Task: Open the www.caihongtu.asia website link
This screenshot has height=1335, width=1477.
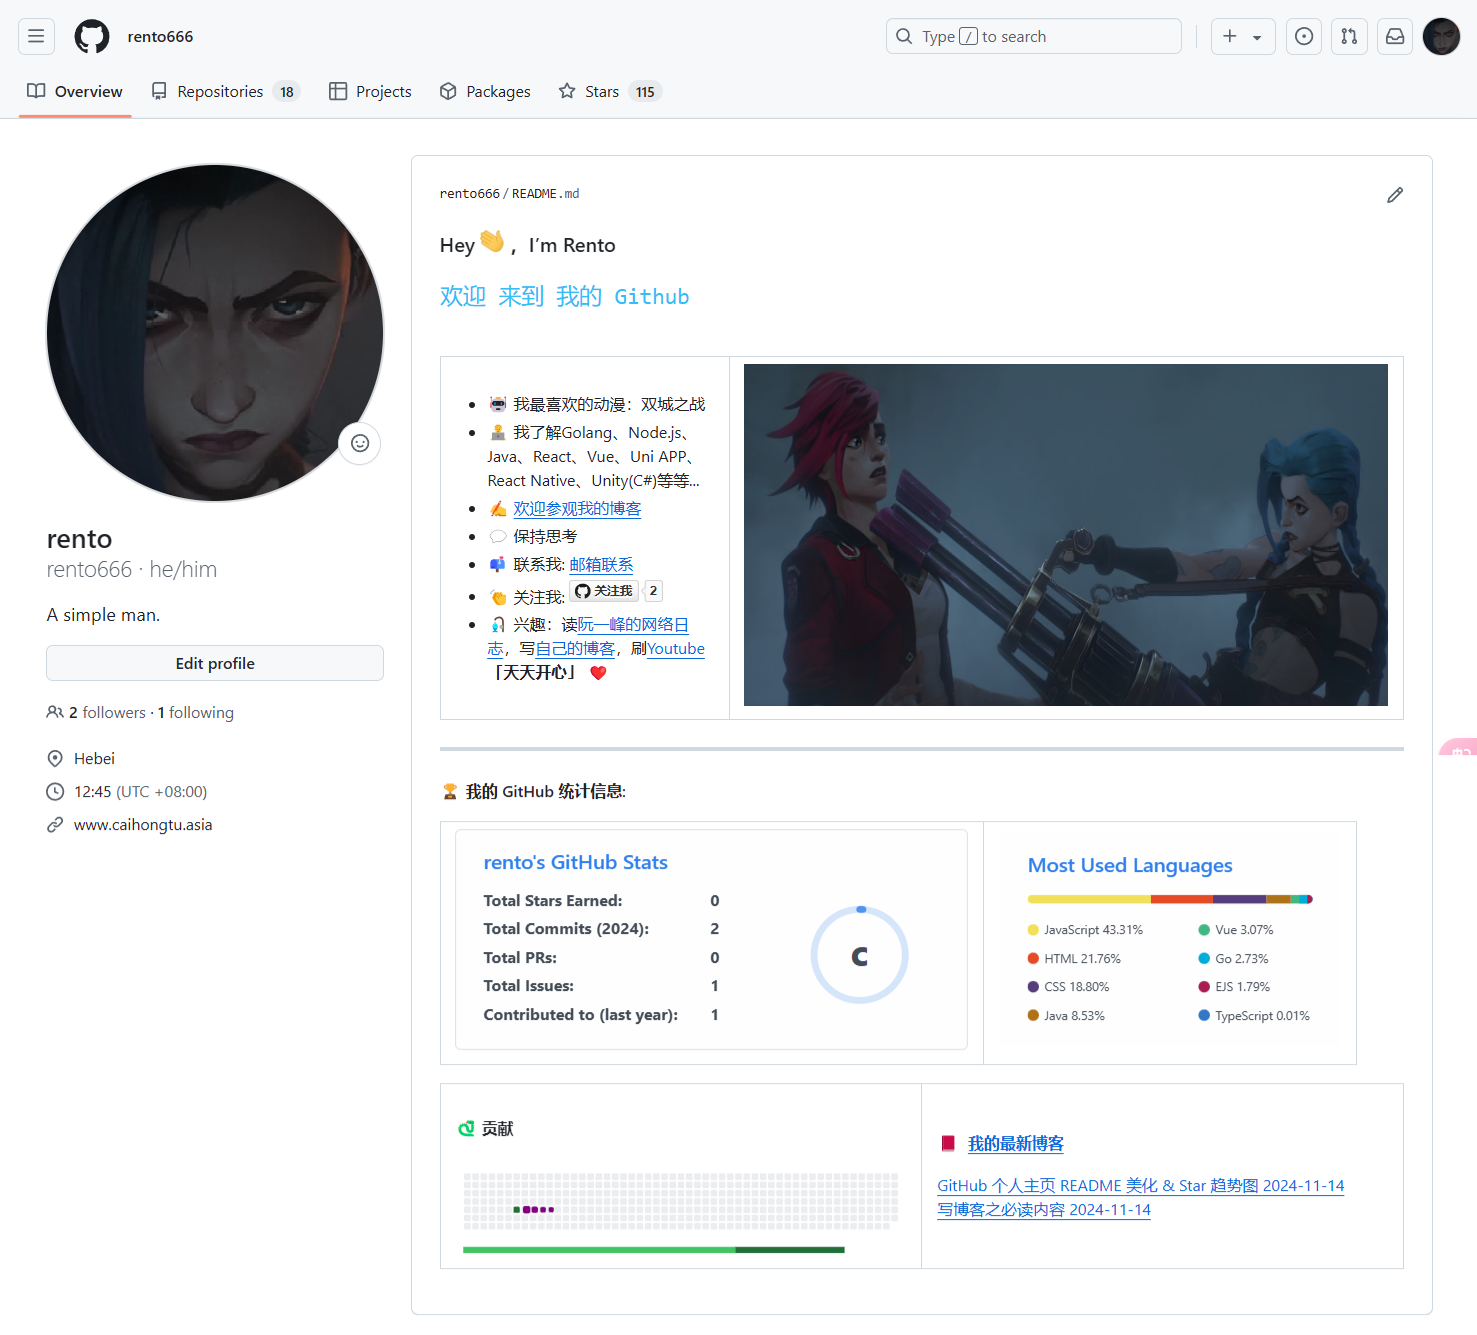Action: [143, 825]
